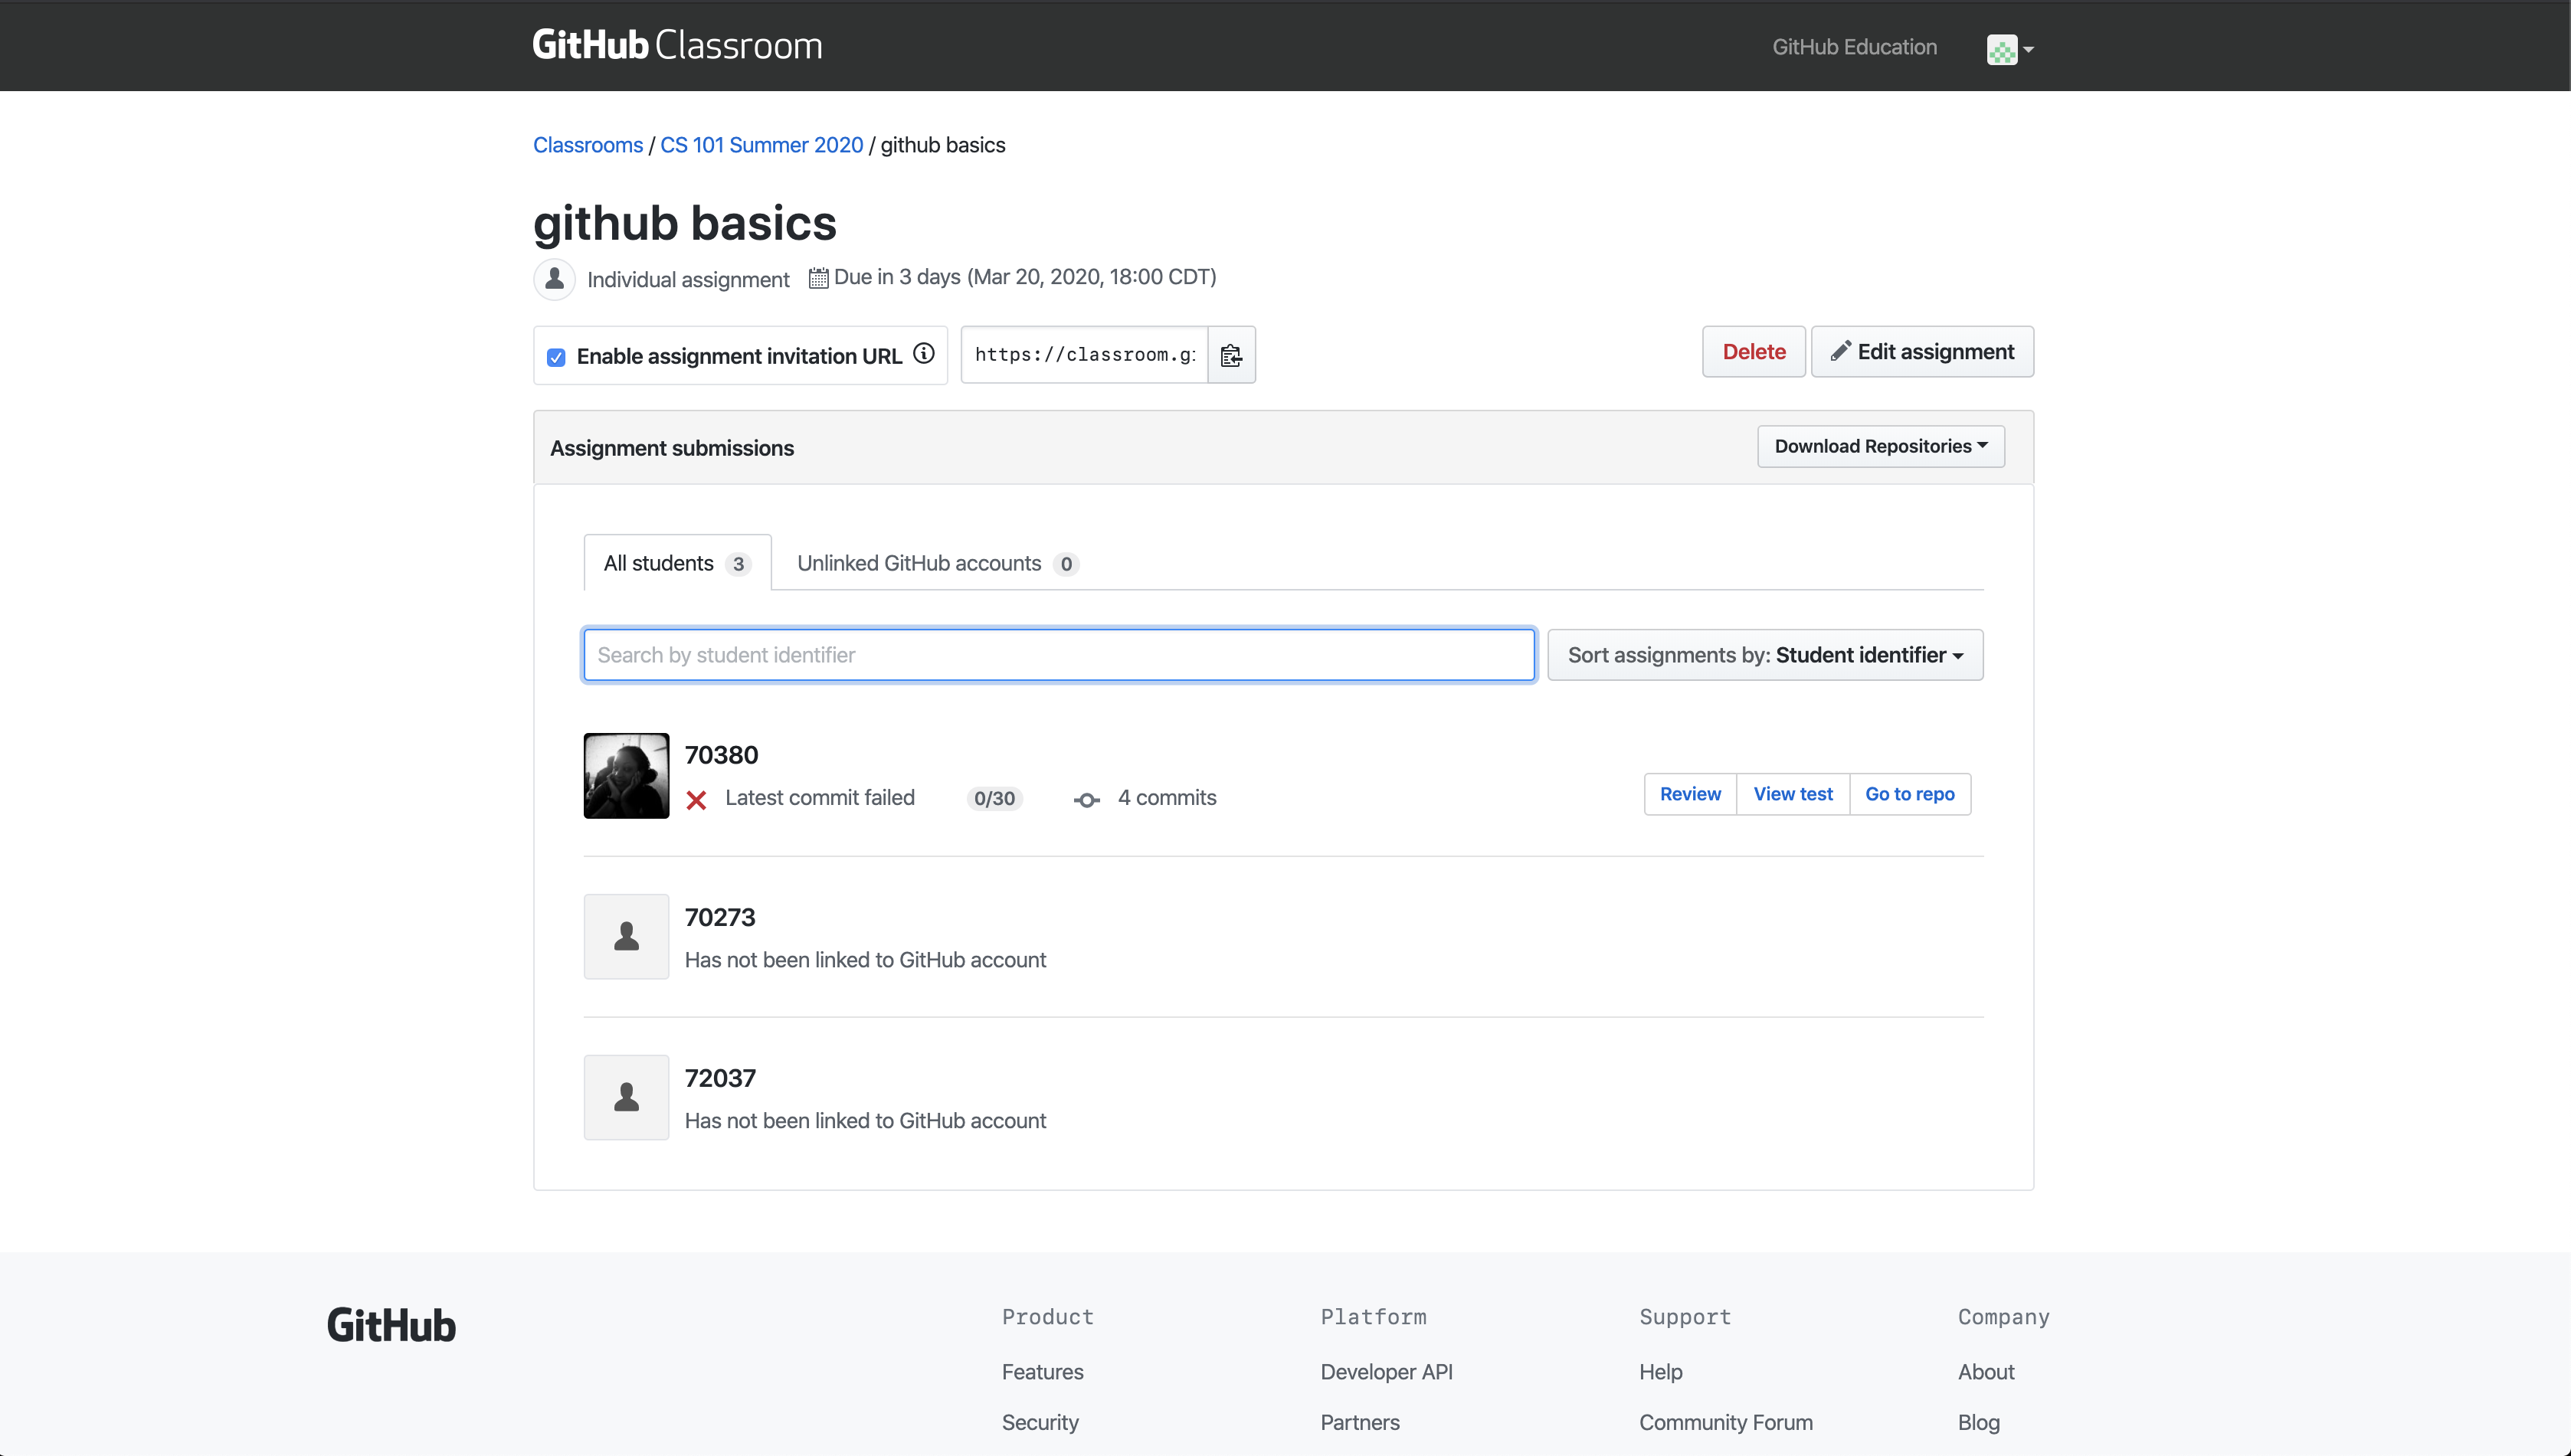Go to Classrooms breadcrumb
This screenshot has height=1456, width=2571.
coord(588,145)
